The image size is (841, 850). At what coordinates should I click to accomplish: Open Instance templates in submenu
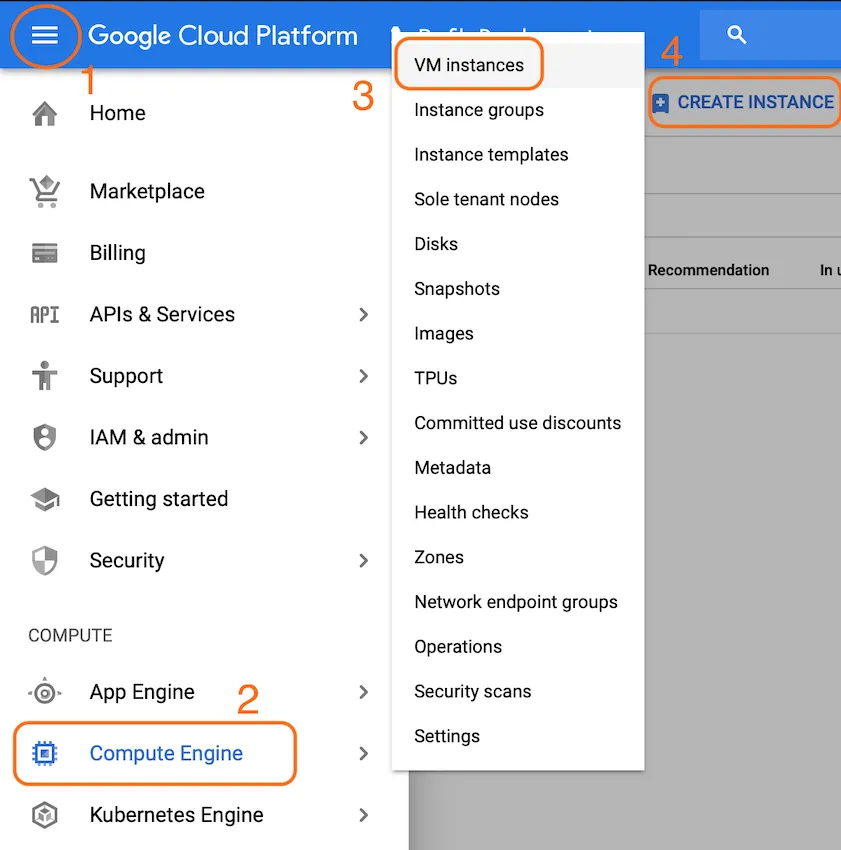click(x=491, y=155)
